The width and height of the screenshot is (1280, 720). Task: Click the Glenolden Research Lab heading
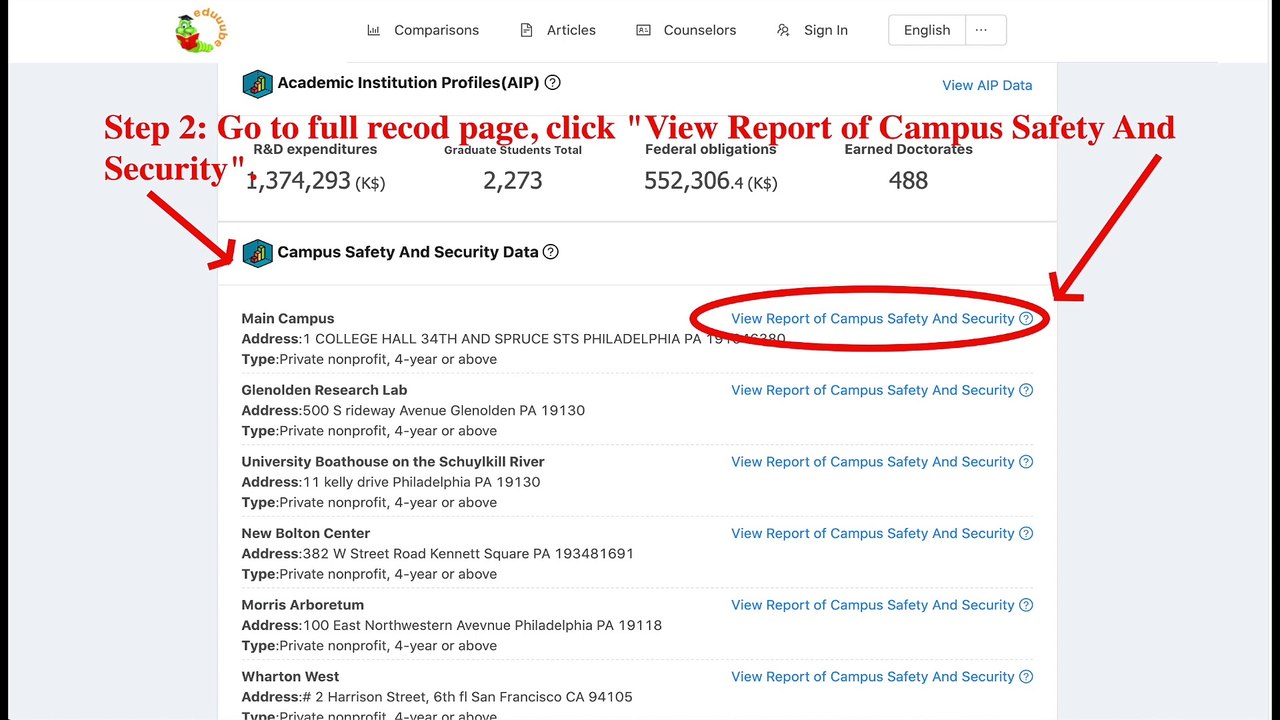point(324,390)
